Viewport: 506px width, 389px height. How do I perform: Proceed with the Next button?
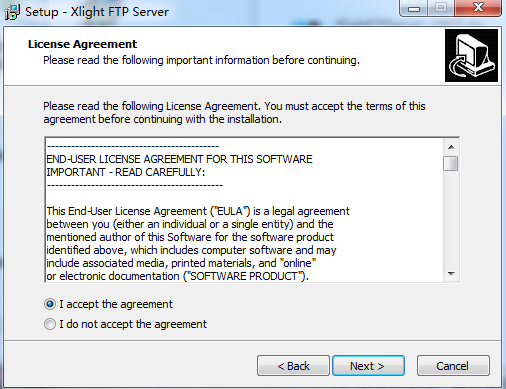(368, 366)
